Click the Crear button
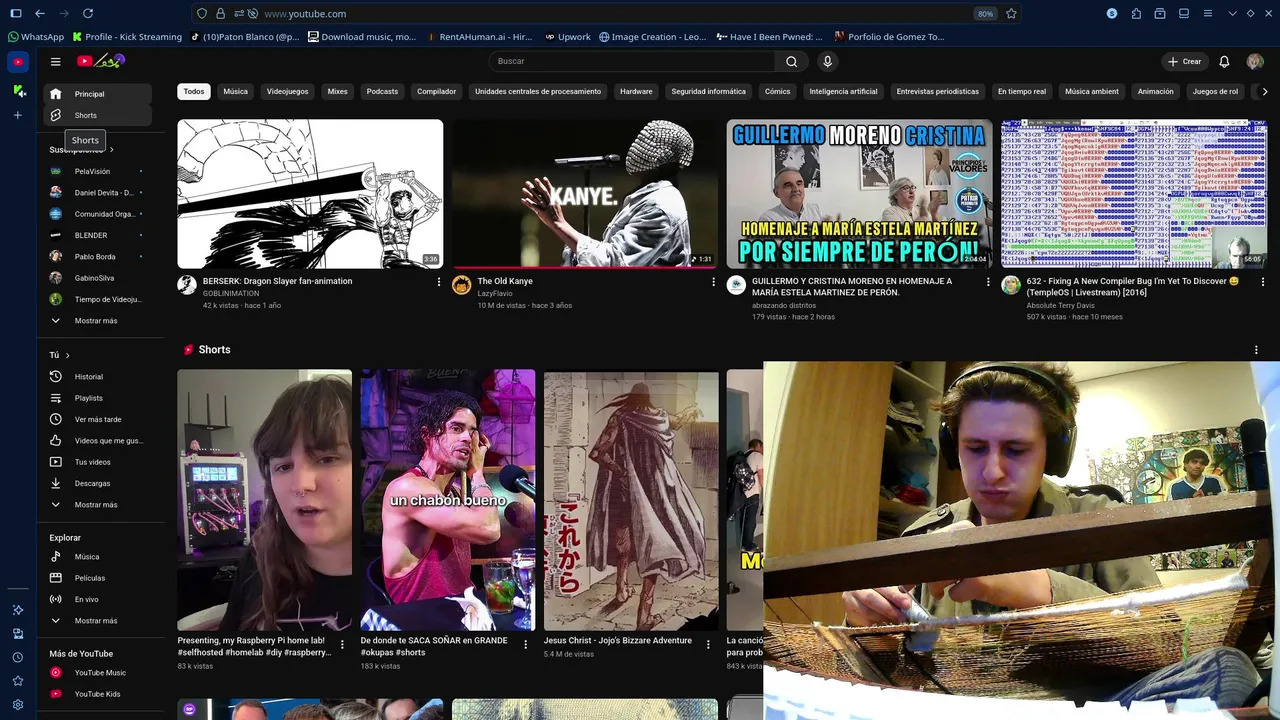This screenshot has height=720, width=1280. (1184, 62)
